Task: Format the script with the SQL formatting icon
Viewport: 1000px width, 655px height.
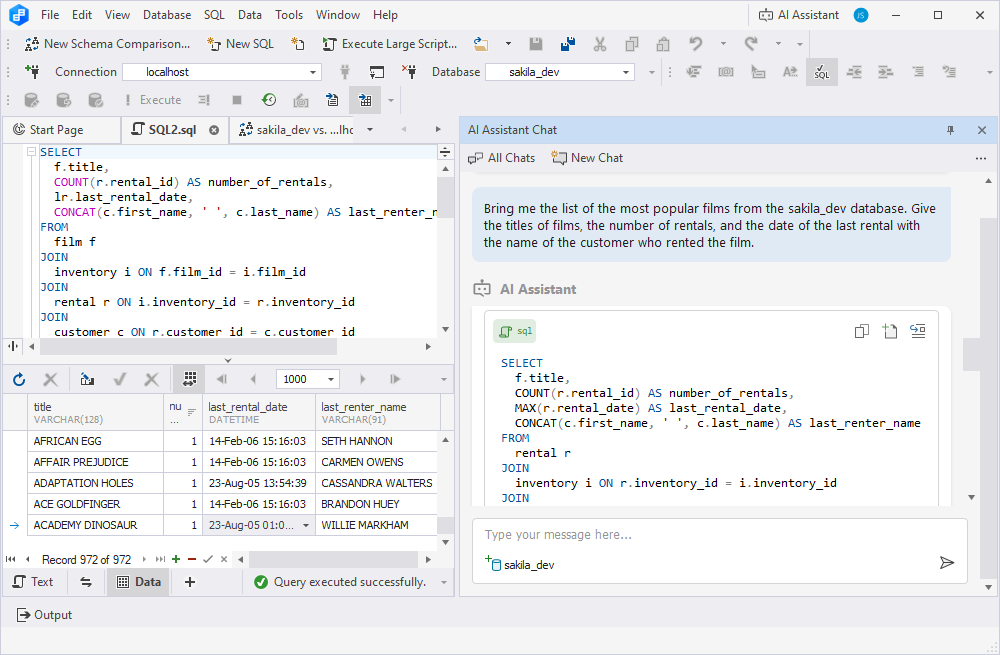Action: pos(822,72)
